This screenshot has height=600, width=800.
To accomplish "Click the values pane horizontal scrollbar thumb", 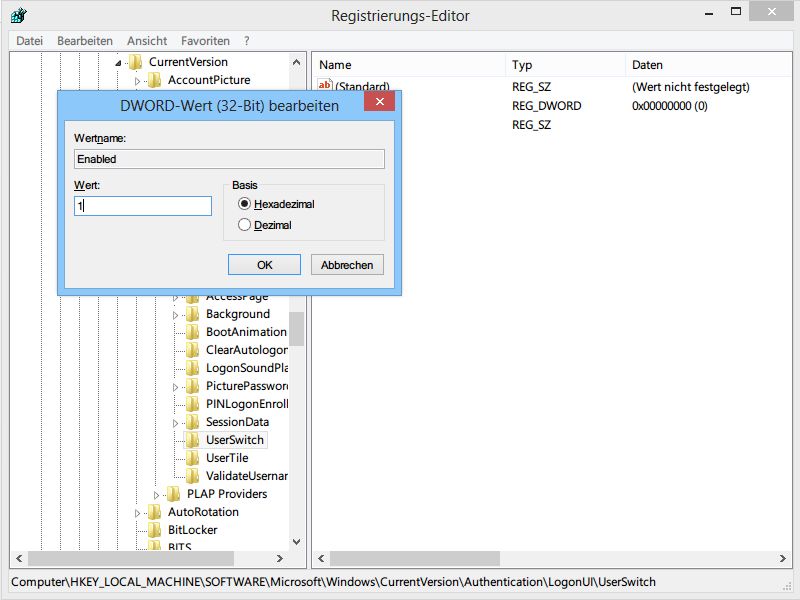I will pyautogui.click(x=415, y=559).
